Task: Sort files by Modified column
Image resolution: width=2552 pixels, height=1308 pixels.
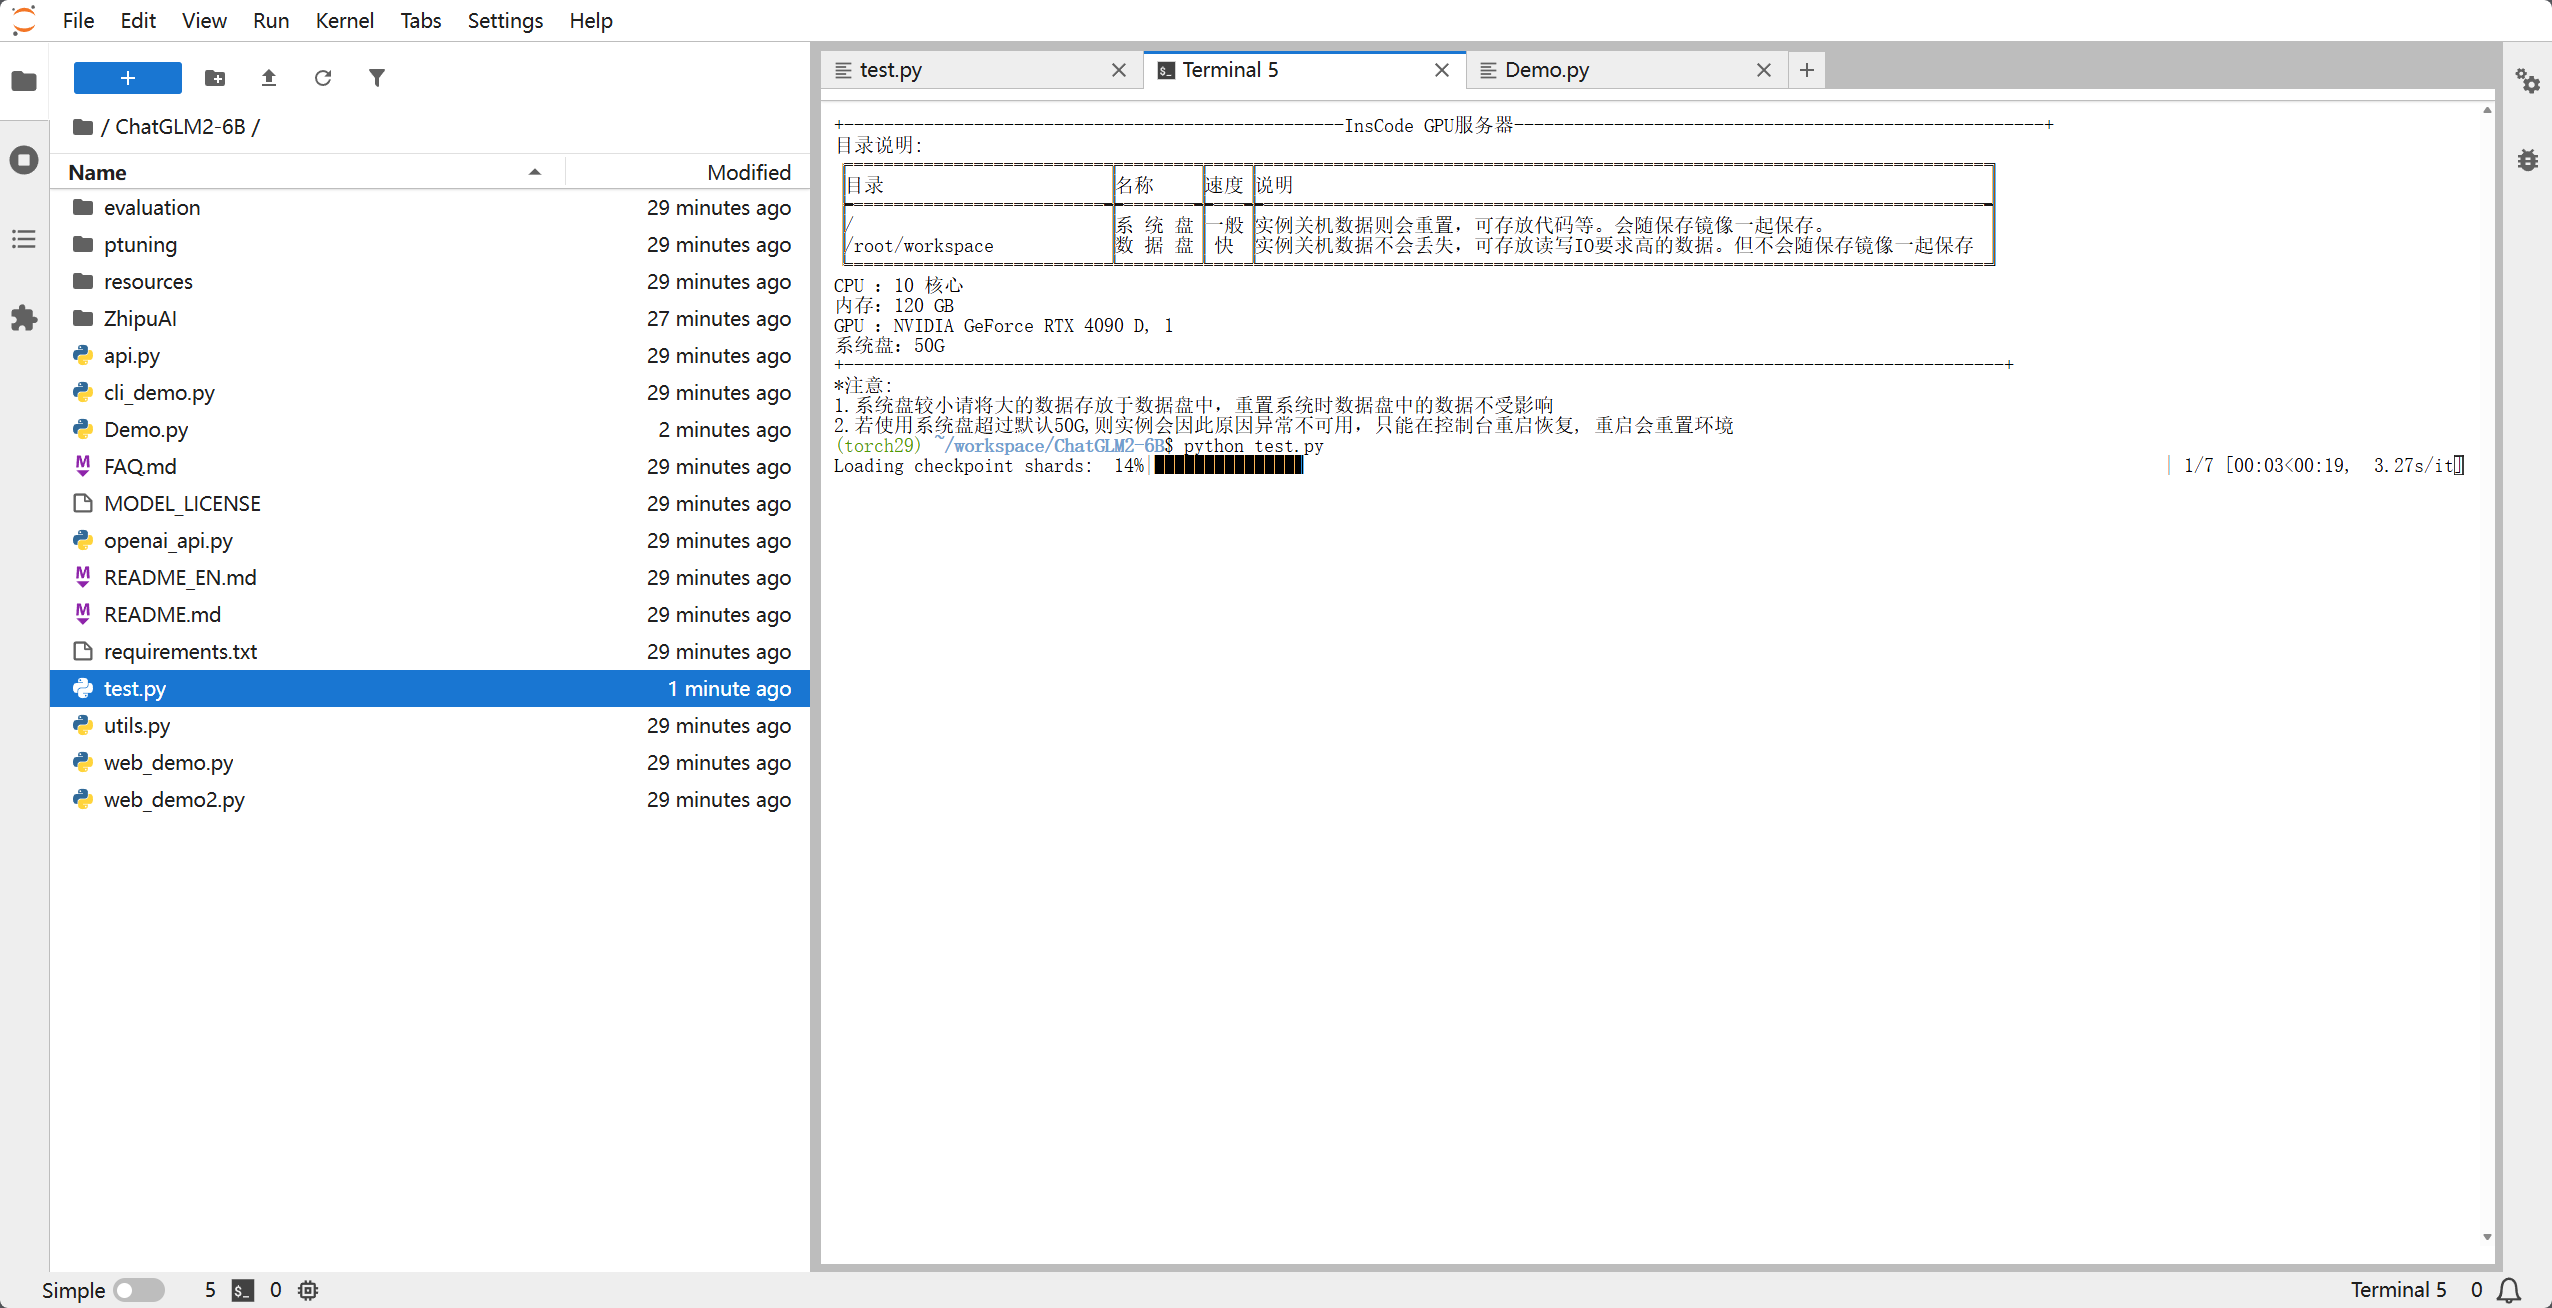Action: 748,172
